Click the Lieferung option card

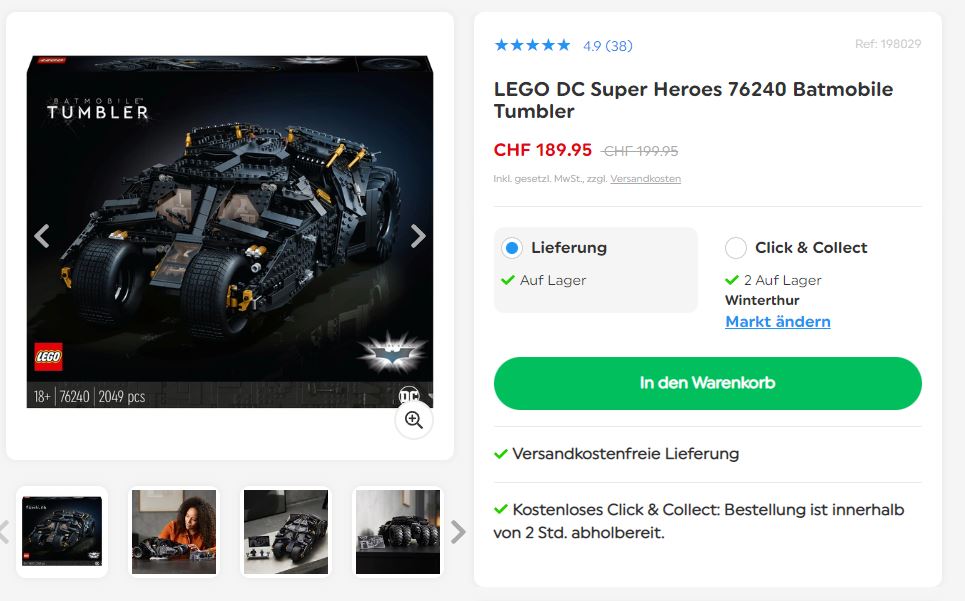(x=596, y=270)
